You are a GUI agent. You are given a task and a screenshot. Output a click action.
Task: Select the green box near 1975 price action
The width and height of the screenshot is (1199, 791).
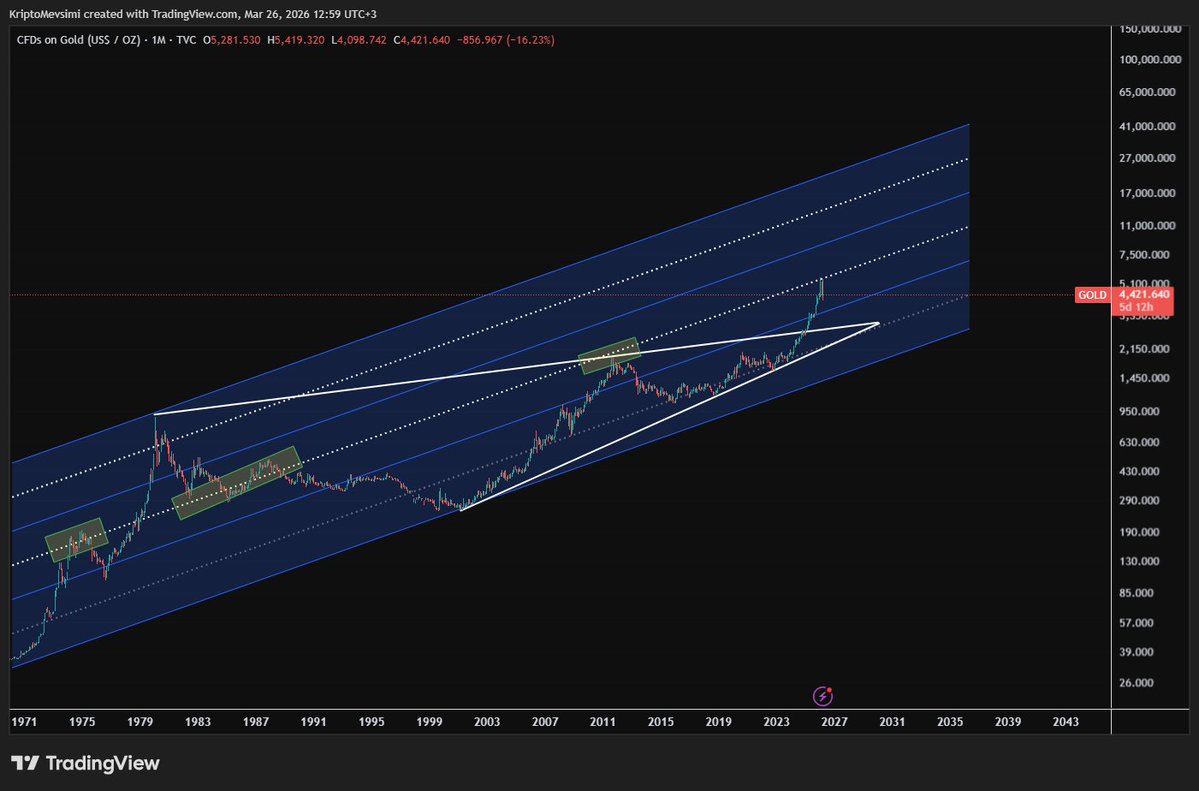[x=76, y=540]
